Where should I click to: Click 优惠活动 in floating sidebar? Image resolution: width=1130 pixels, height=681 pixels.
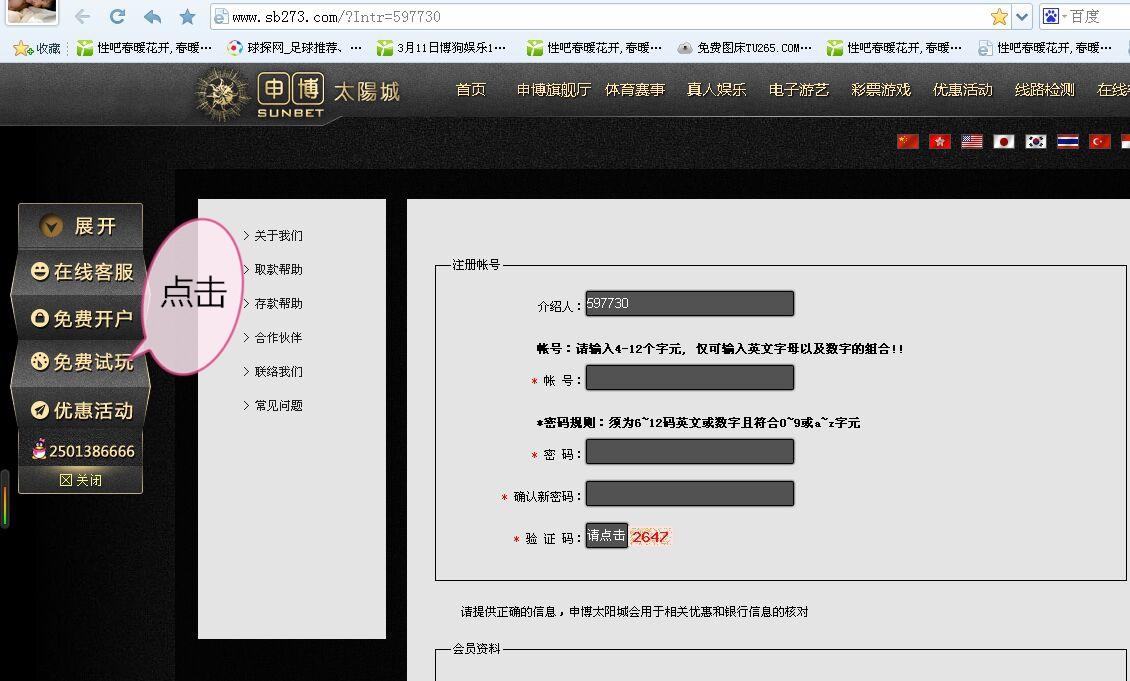coord(81,410)
